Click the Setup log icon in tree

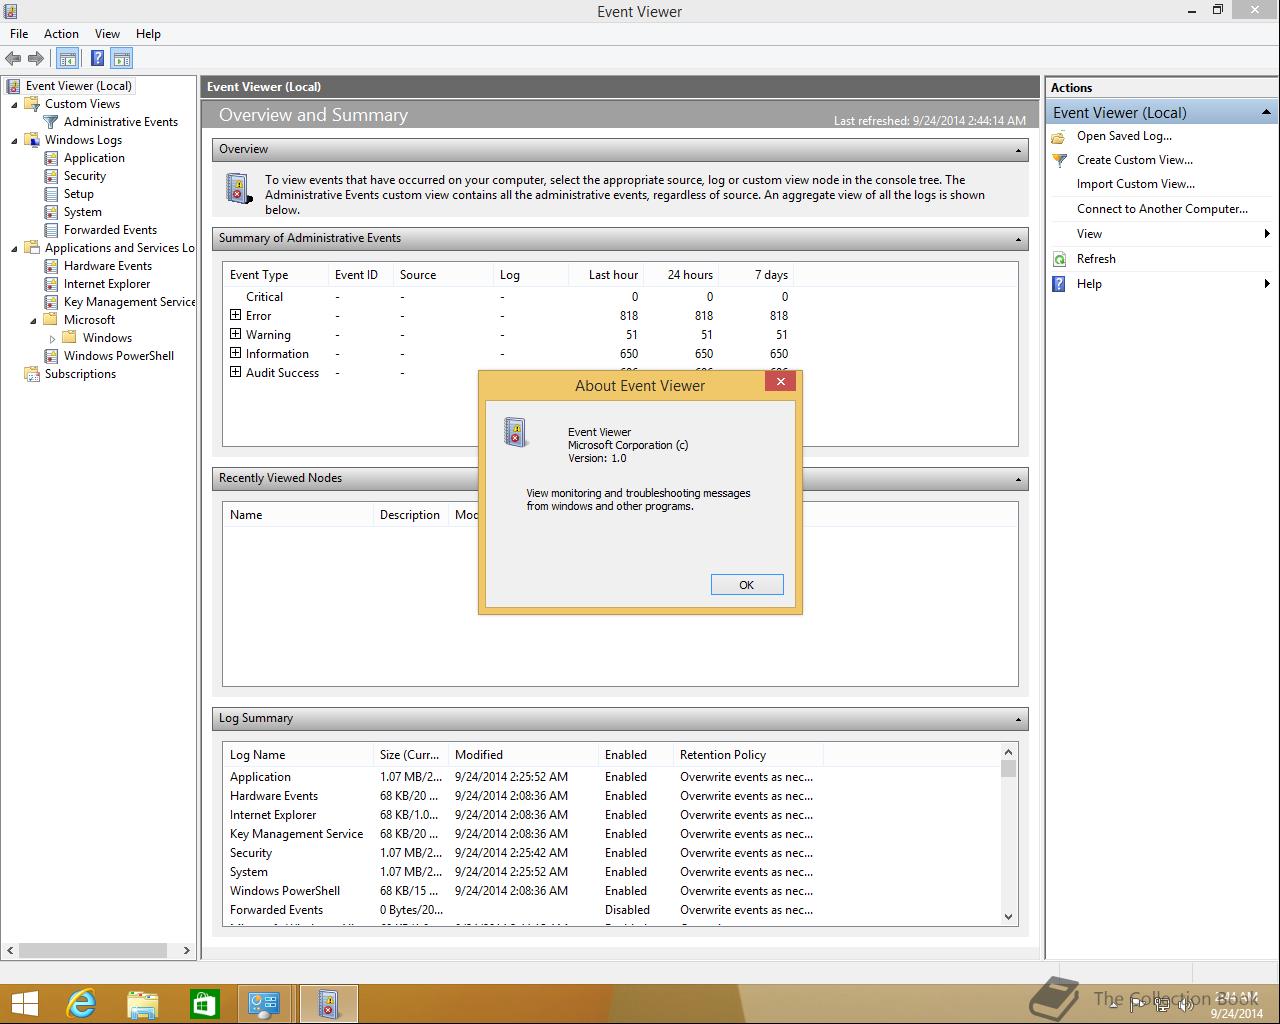pos(51,194)
